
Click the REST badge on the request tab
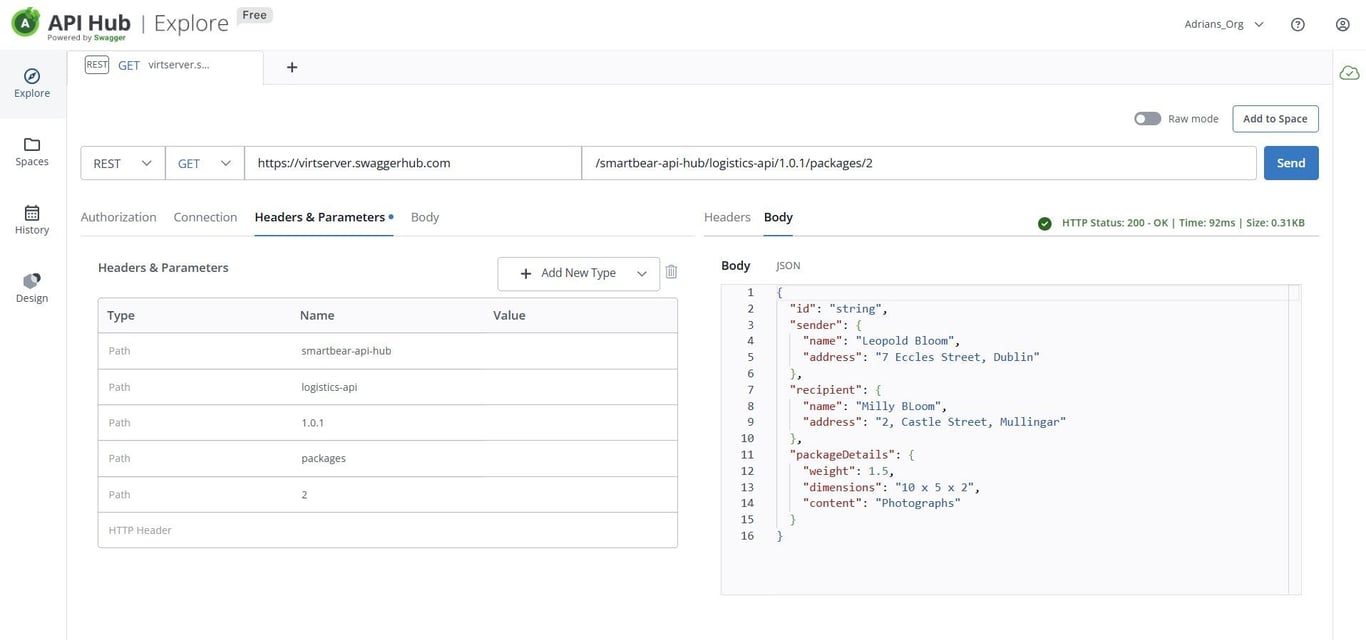97,64
